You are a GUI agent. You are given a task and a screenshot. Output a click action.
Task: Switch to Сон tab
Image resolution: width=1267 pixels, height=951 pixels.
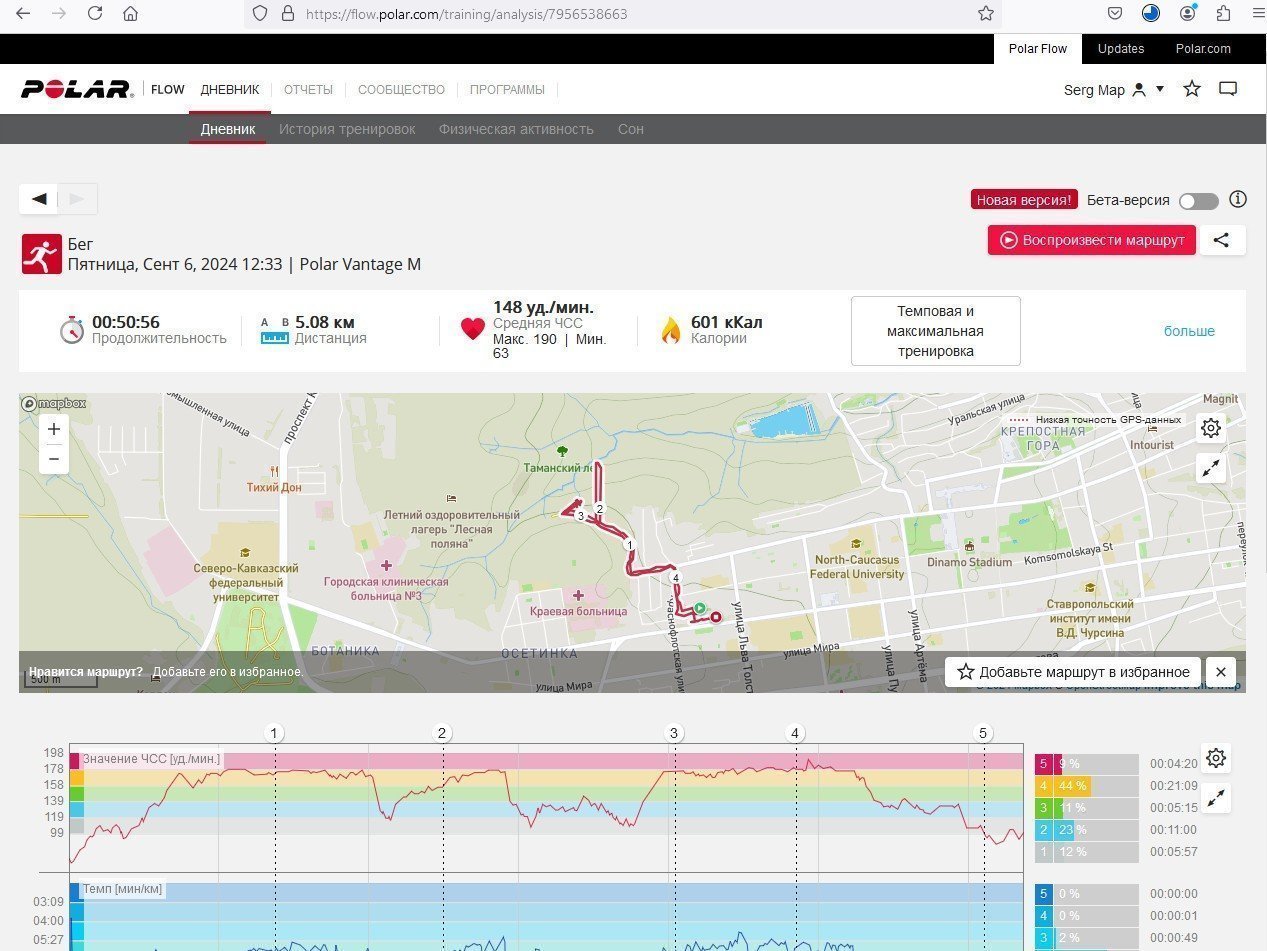tap(631, 129)
